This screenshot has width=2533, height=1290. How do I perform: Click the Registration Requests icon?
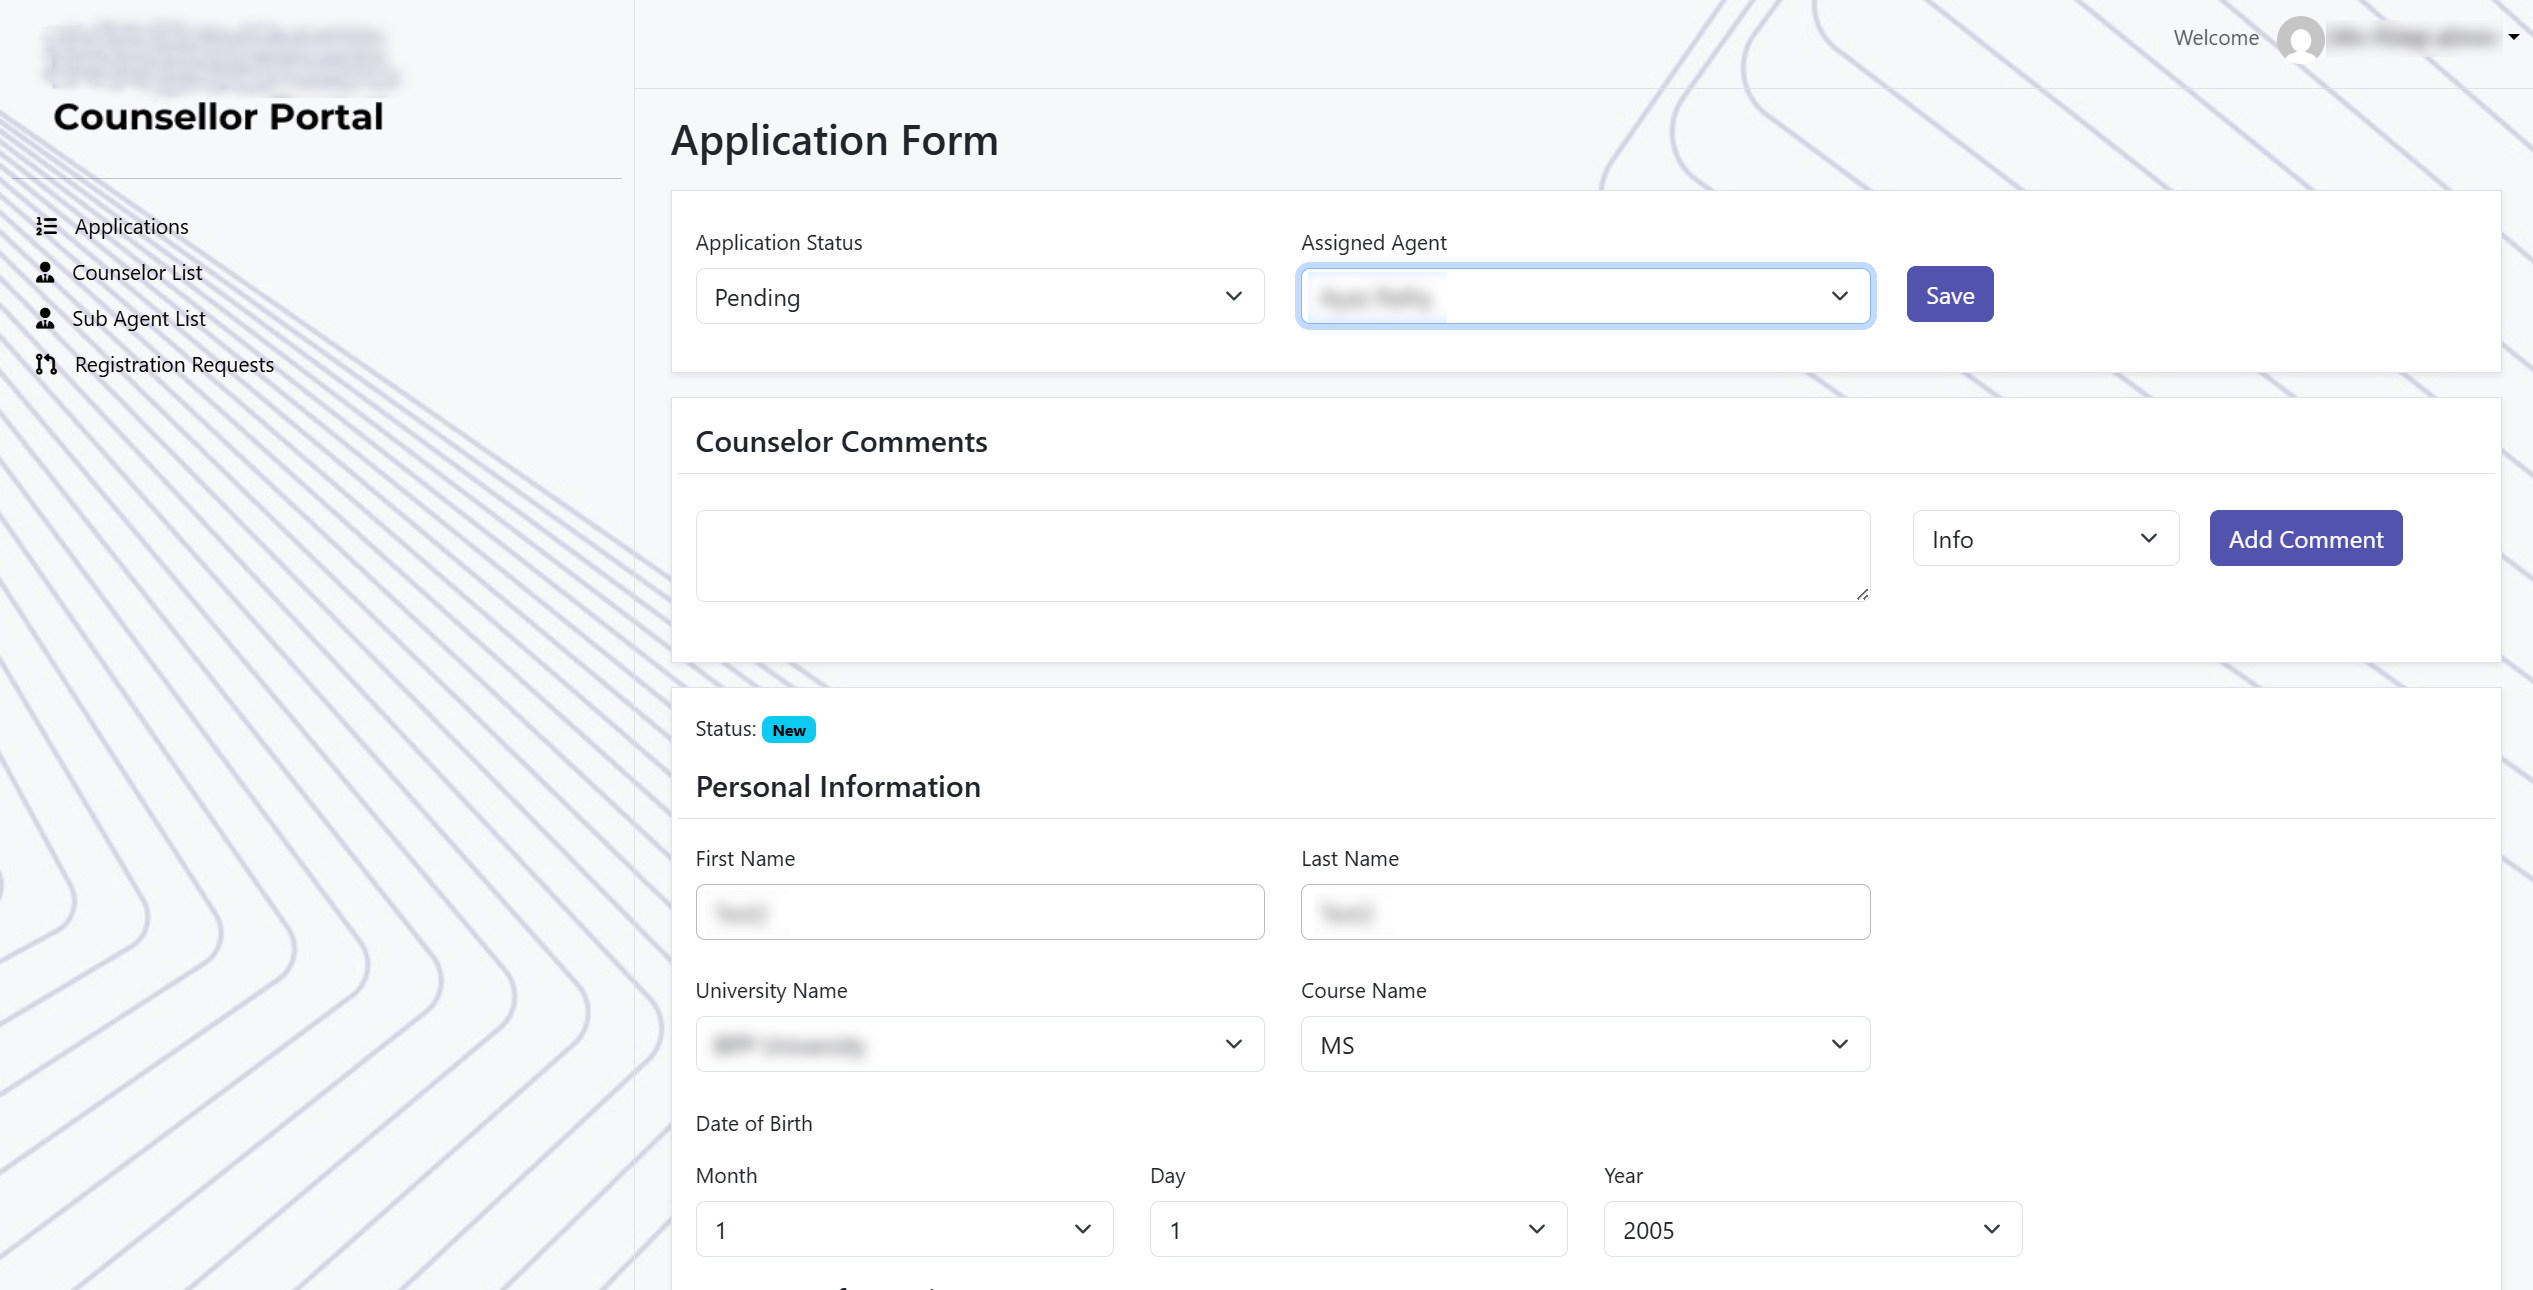point(46,364)
